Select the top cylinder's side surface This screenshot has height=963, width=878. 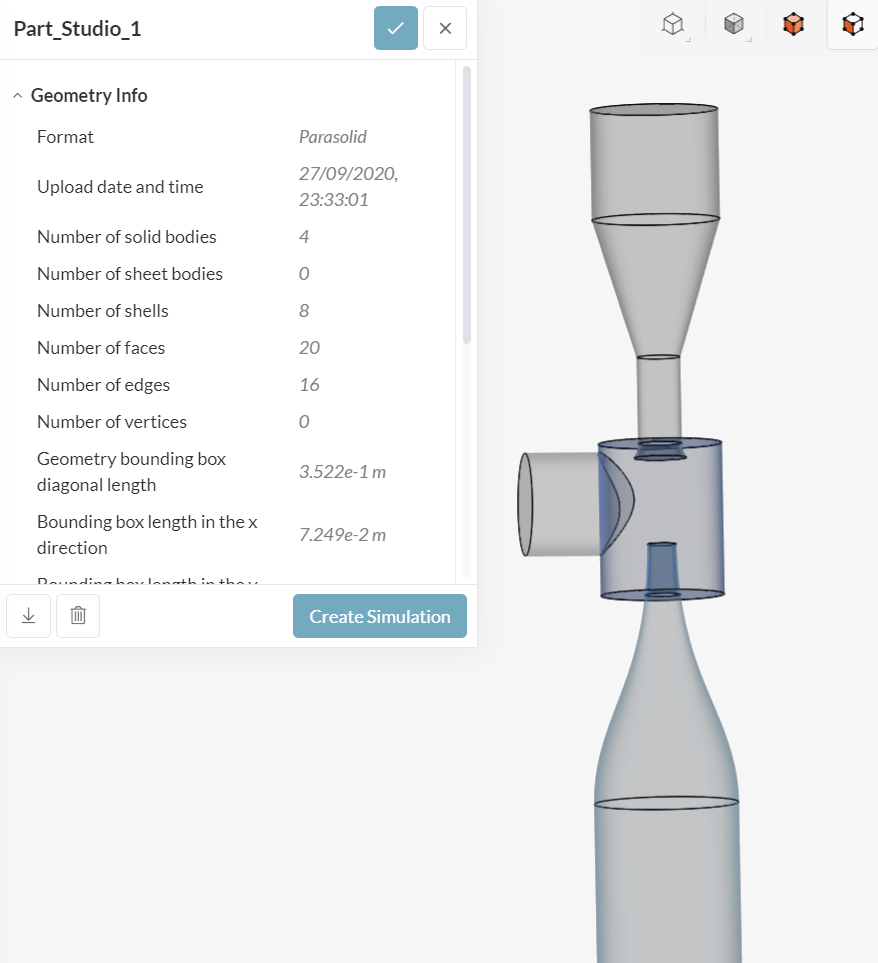(654, 165)
